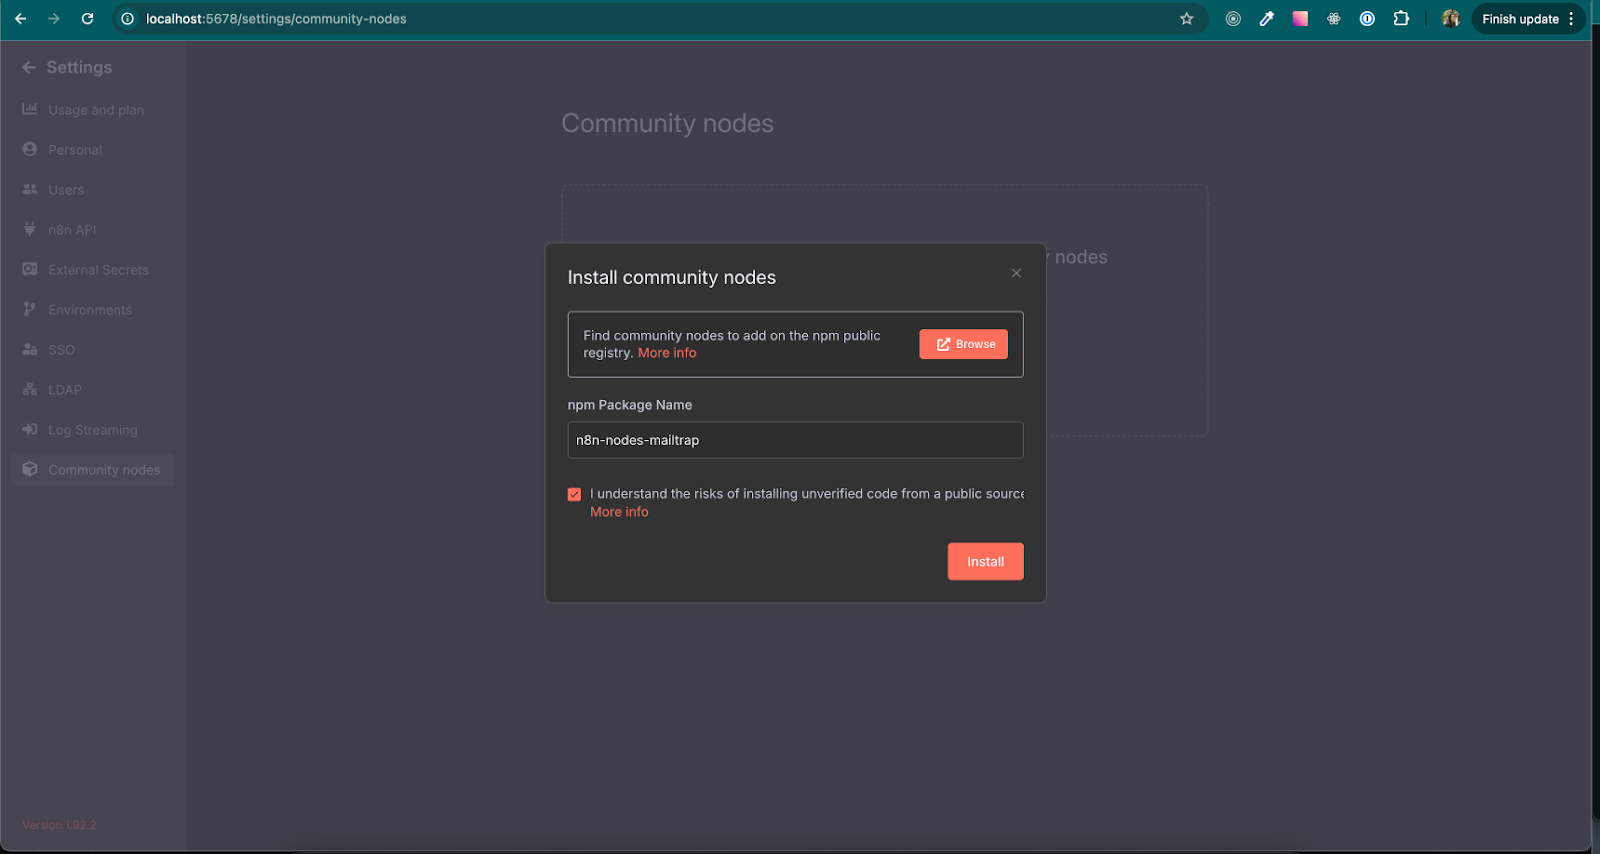Screen dimensions: 1600x854
Task: Open Usage and plan settings
Action: pos(95,110)
